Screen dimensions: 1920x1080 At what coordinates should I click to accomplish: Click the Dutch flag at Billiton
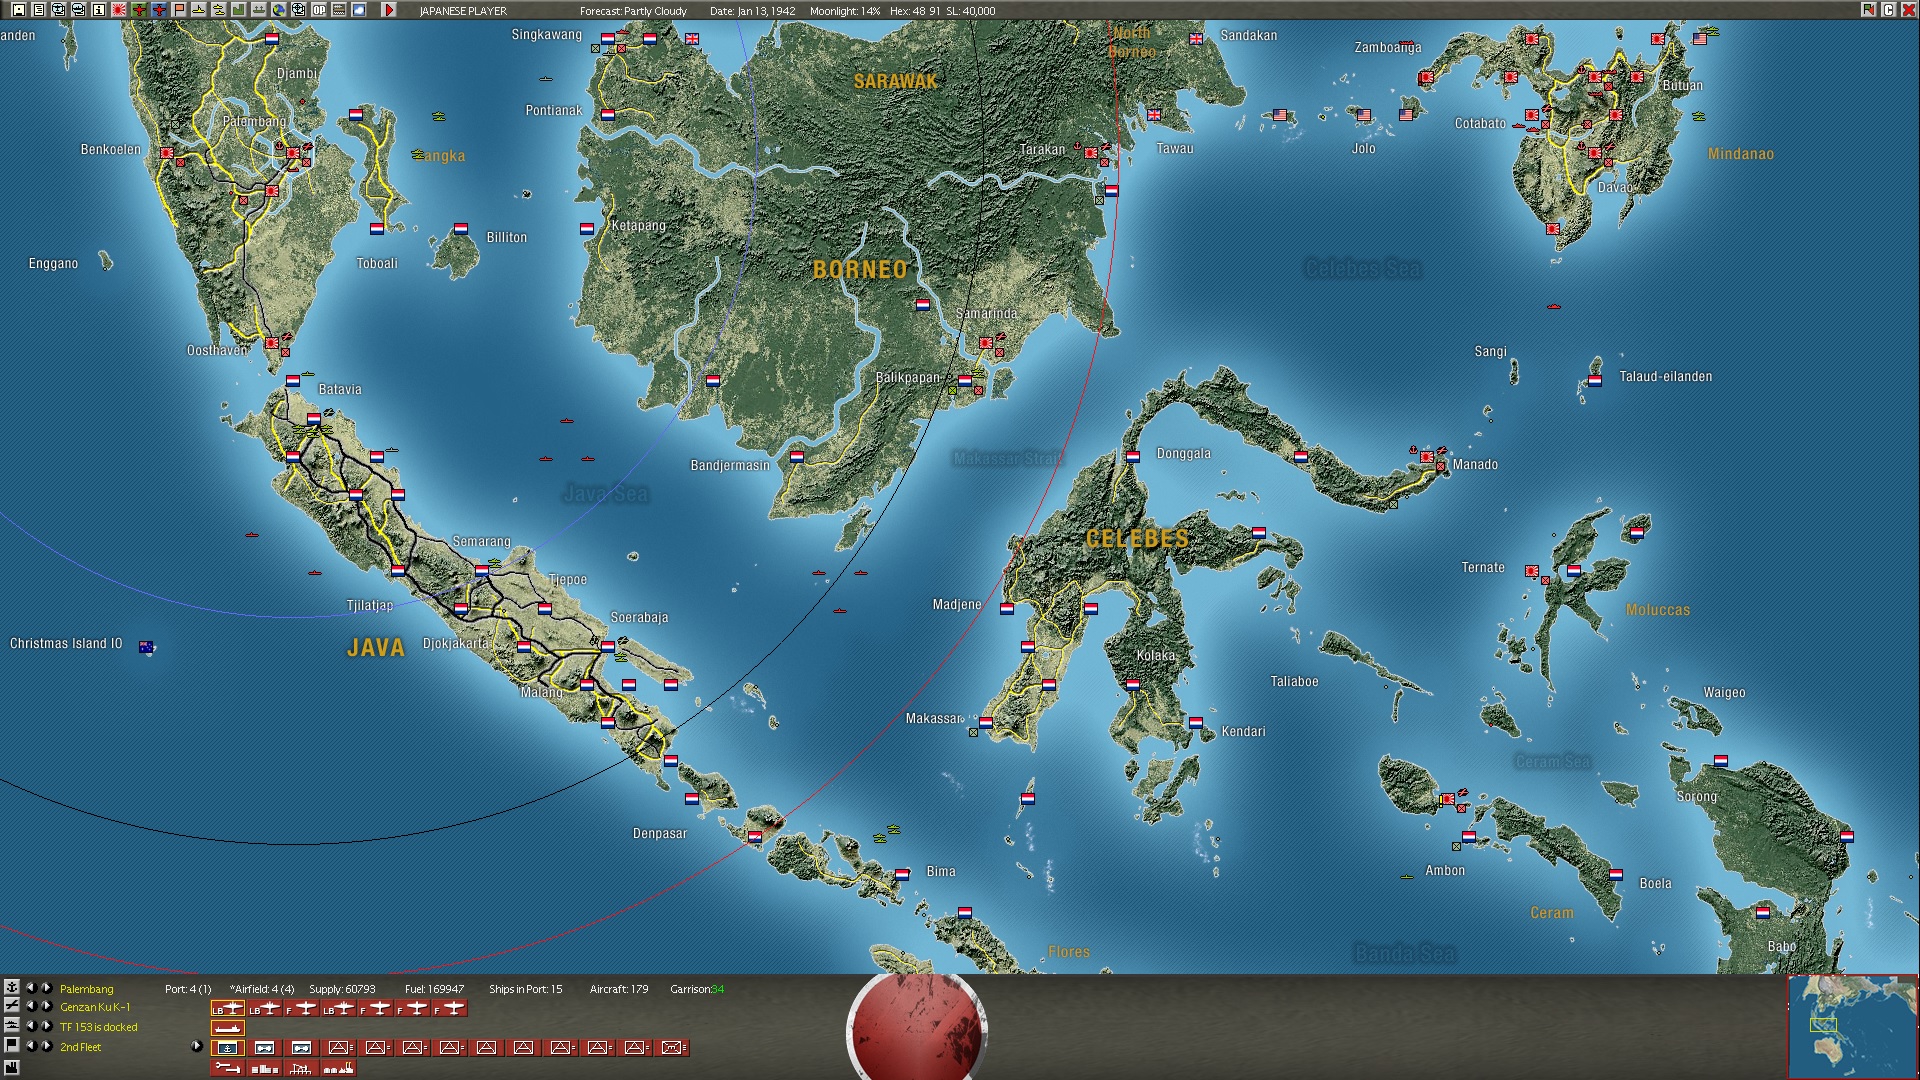pyautogui.click(x=461, y=229)
